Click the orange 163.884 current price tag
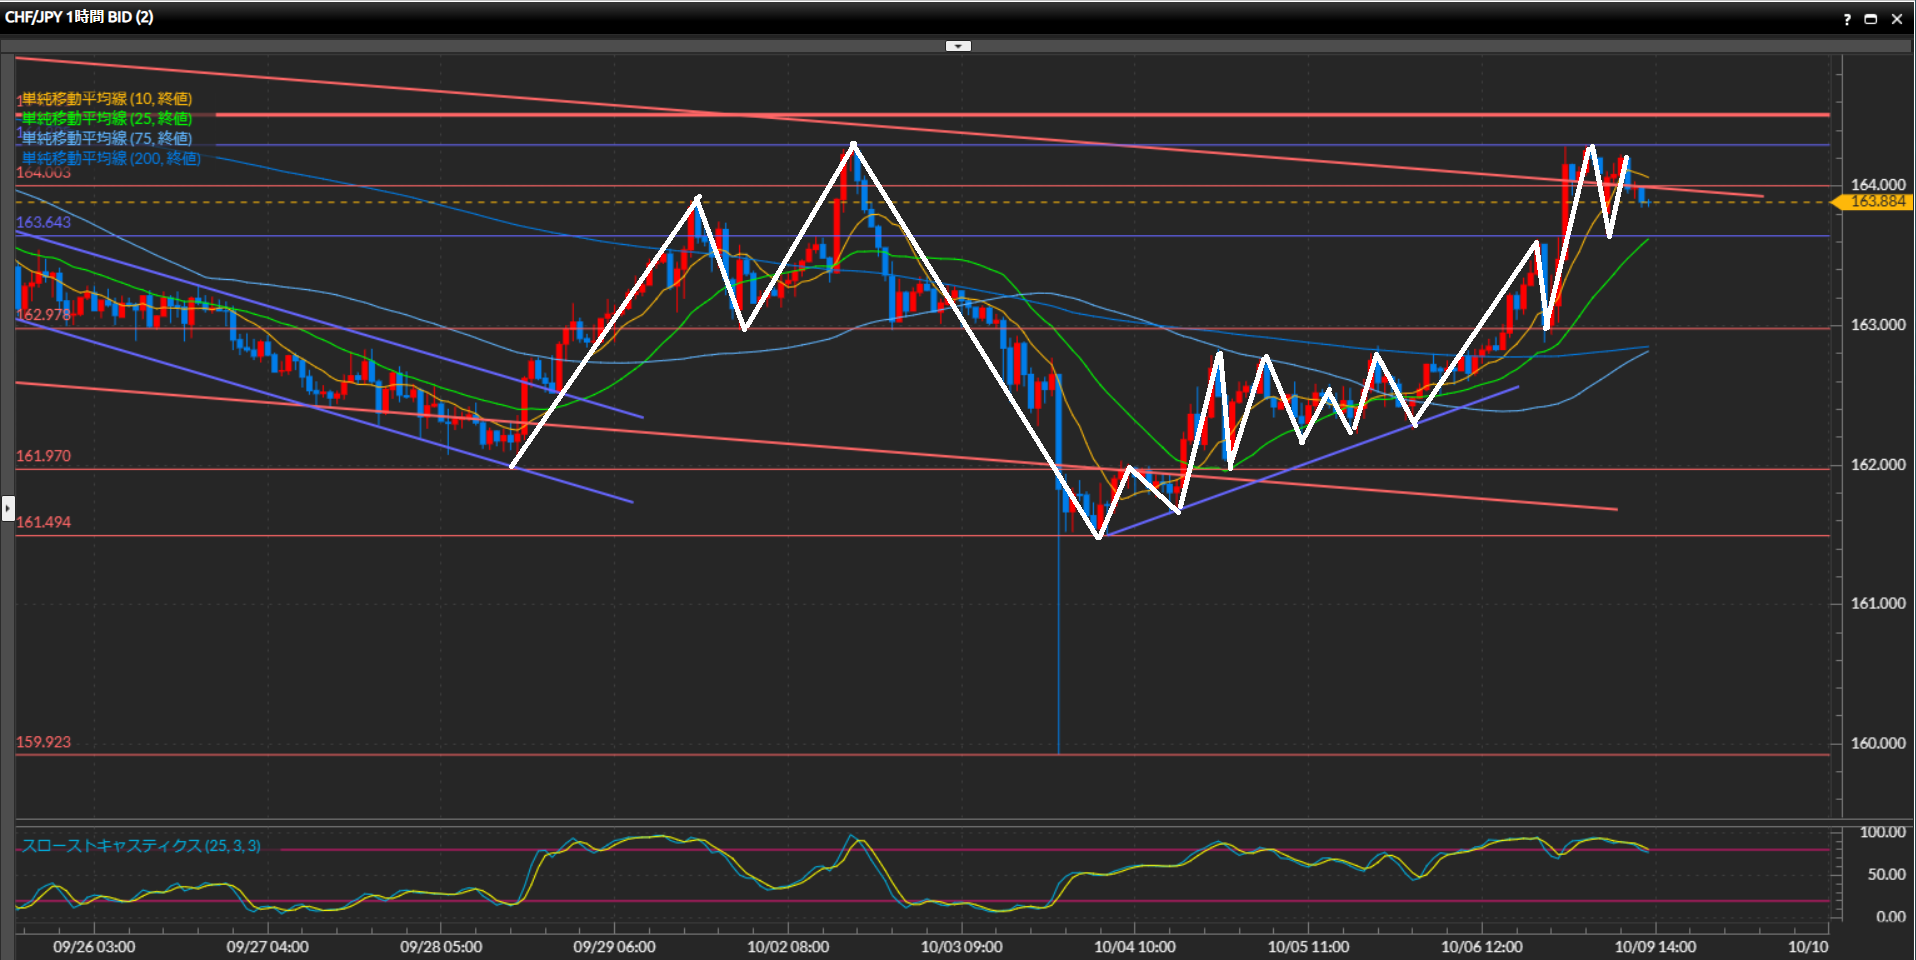 (1876, 202)
